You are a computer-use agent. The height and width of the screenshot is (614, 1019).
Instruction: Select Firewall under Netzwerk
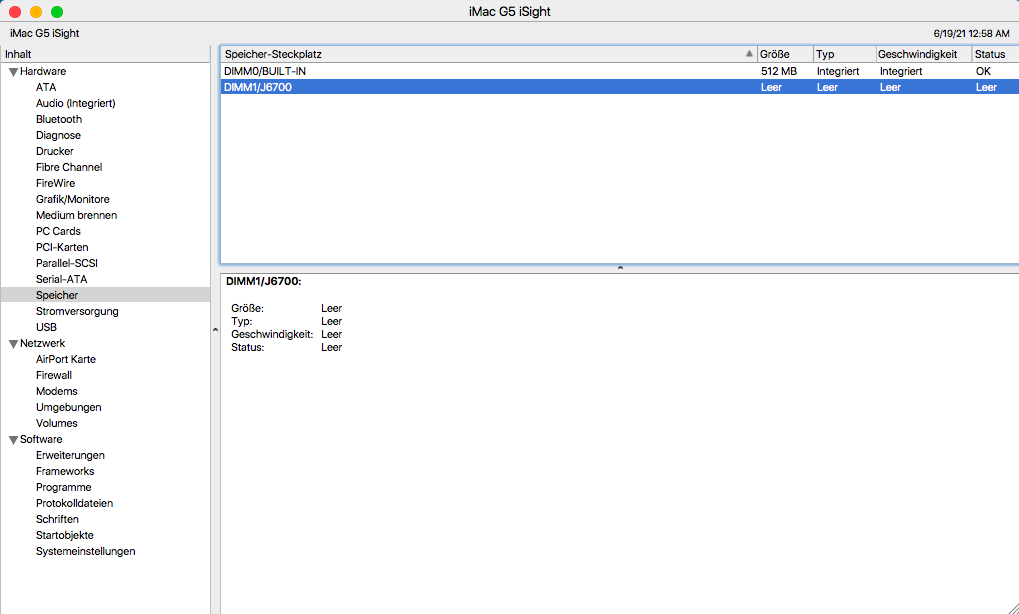[x=54, y=376]
